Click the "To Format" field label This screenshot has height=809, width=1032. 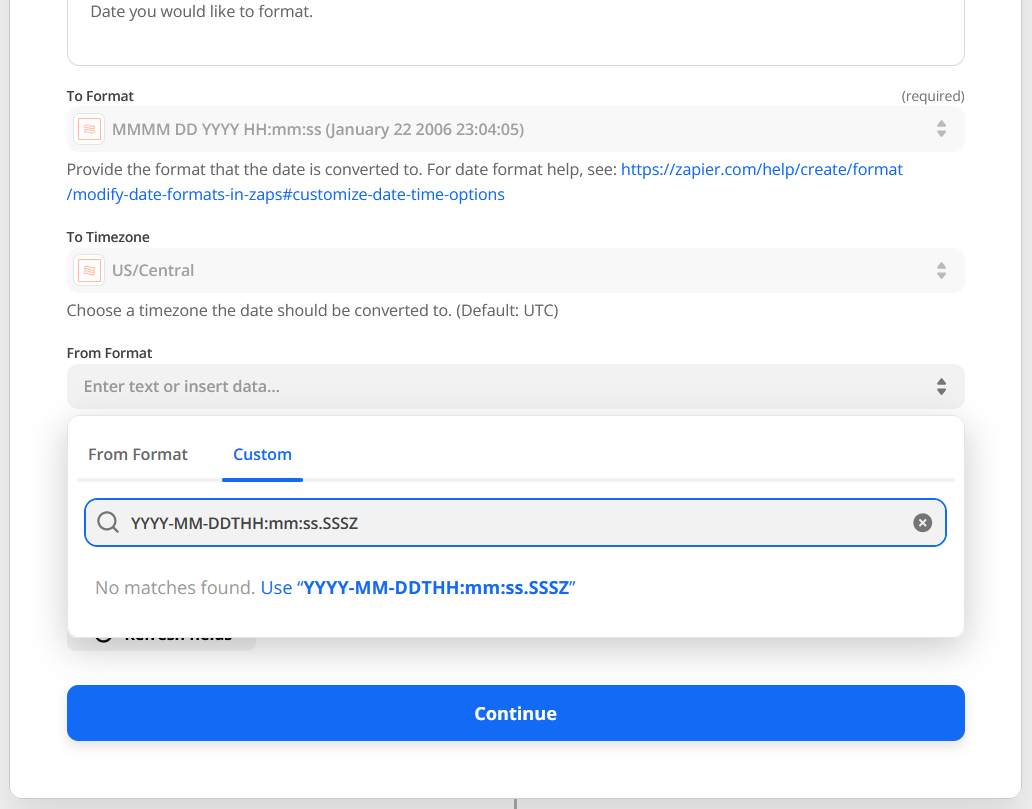pos(100,96)
